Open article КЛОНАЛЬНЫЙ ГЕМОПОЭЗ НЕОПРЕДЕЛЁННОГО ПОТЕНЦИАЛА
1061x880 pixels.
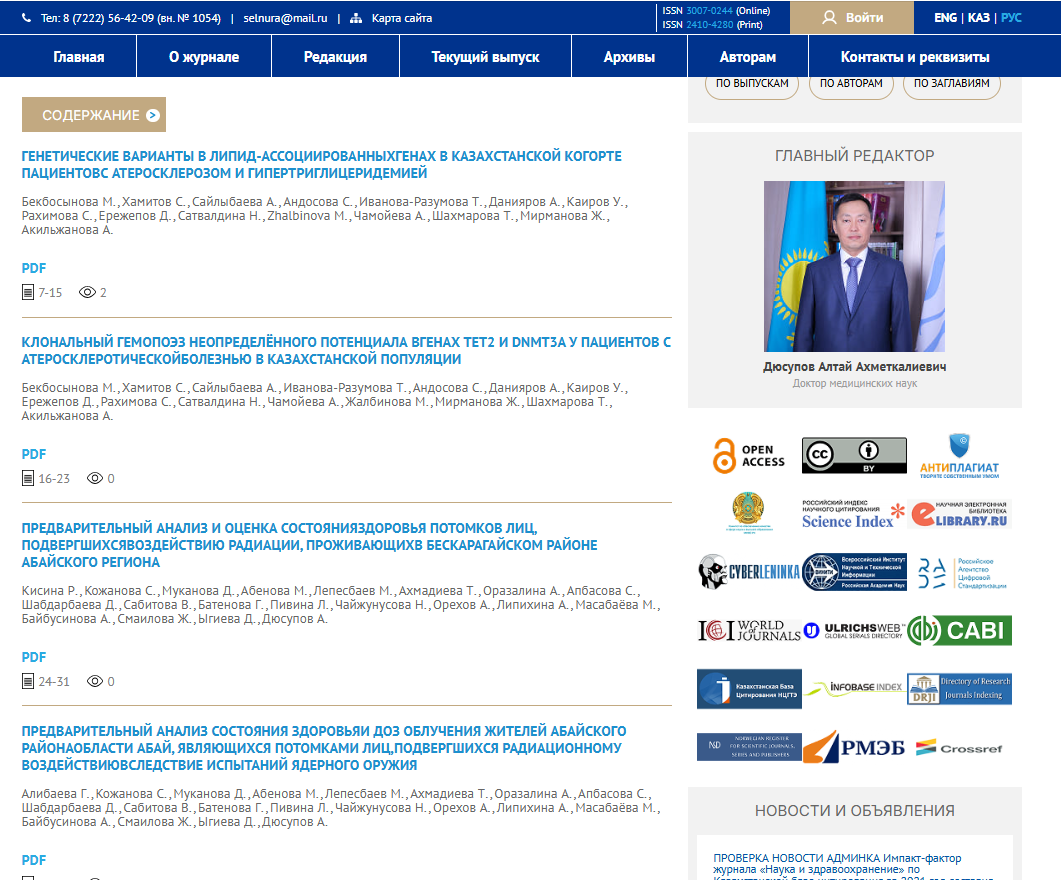coord(346,350)
